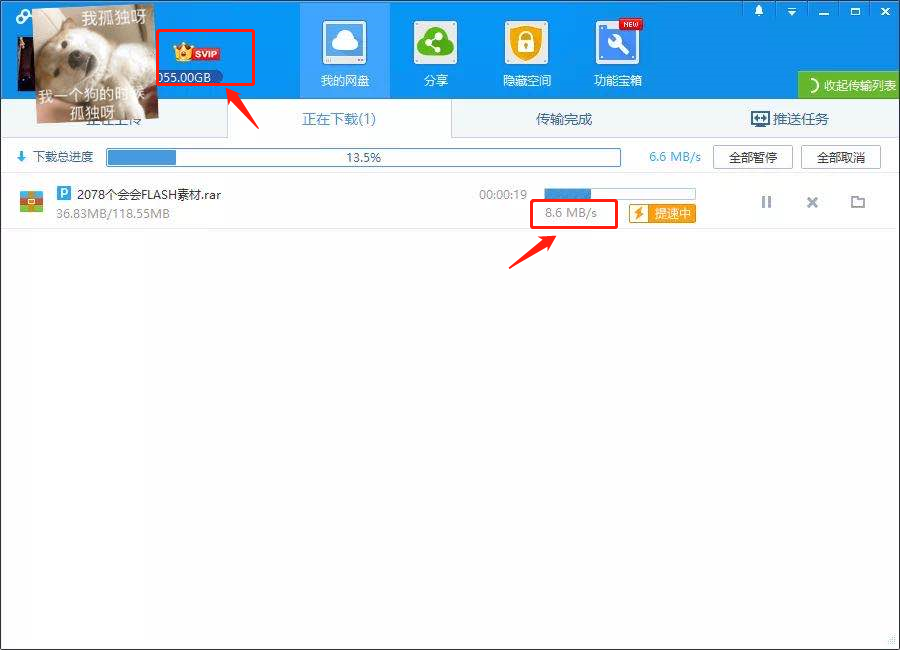Click the overall download progress bar 13.5%

click(363, 157)
